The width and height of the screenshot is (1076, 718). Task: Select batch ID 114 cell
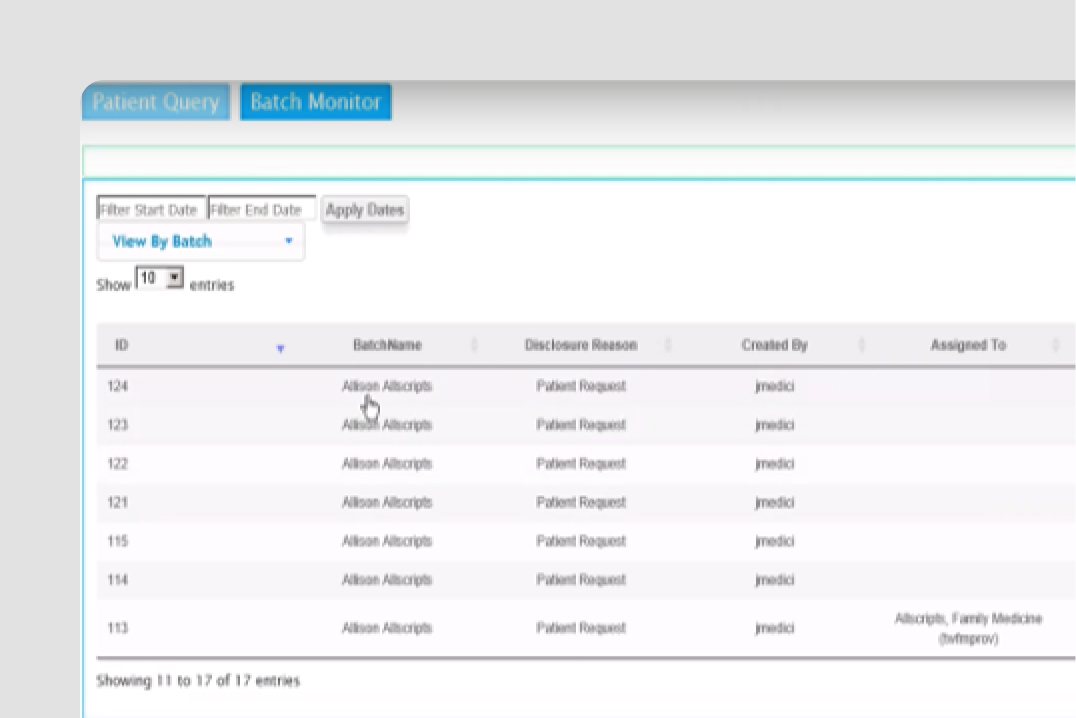[x=118, y=580]
